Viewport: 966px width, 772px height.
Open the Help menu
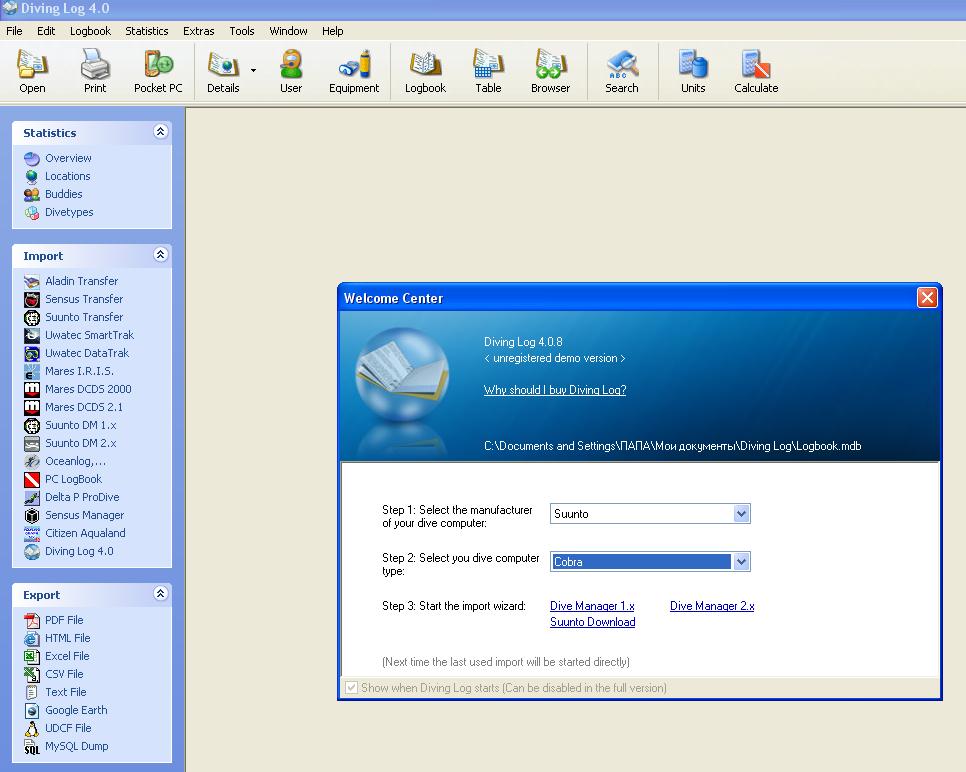click(x=333, y=31)
